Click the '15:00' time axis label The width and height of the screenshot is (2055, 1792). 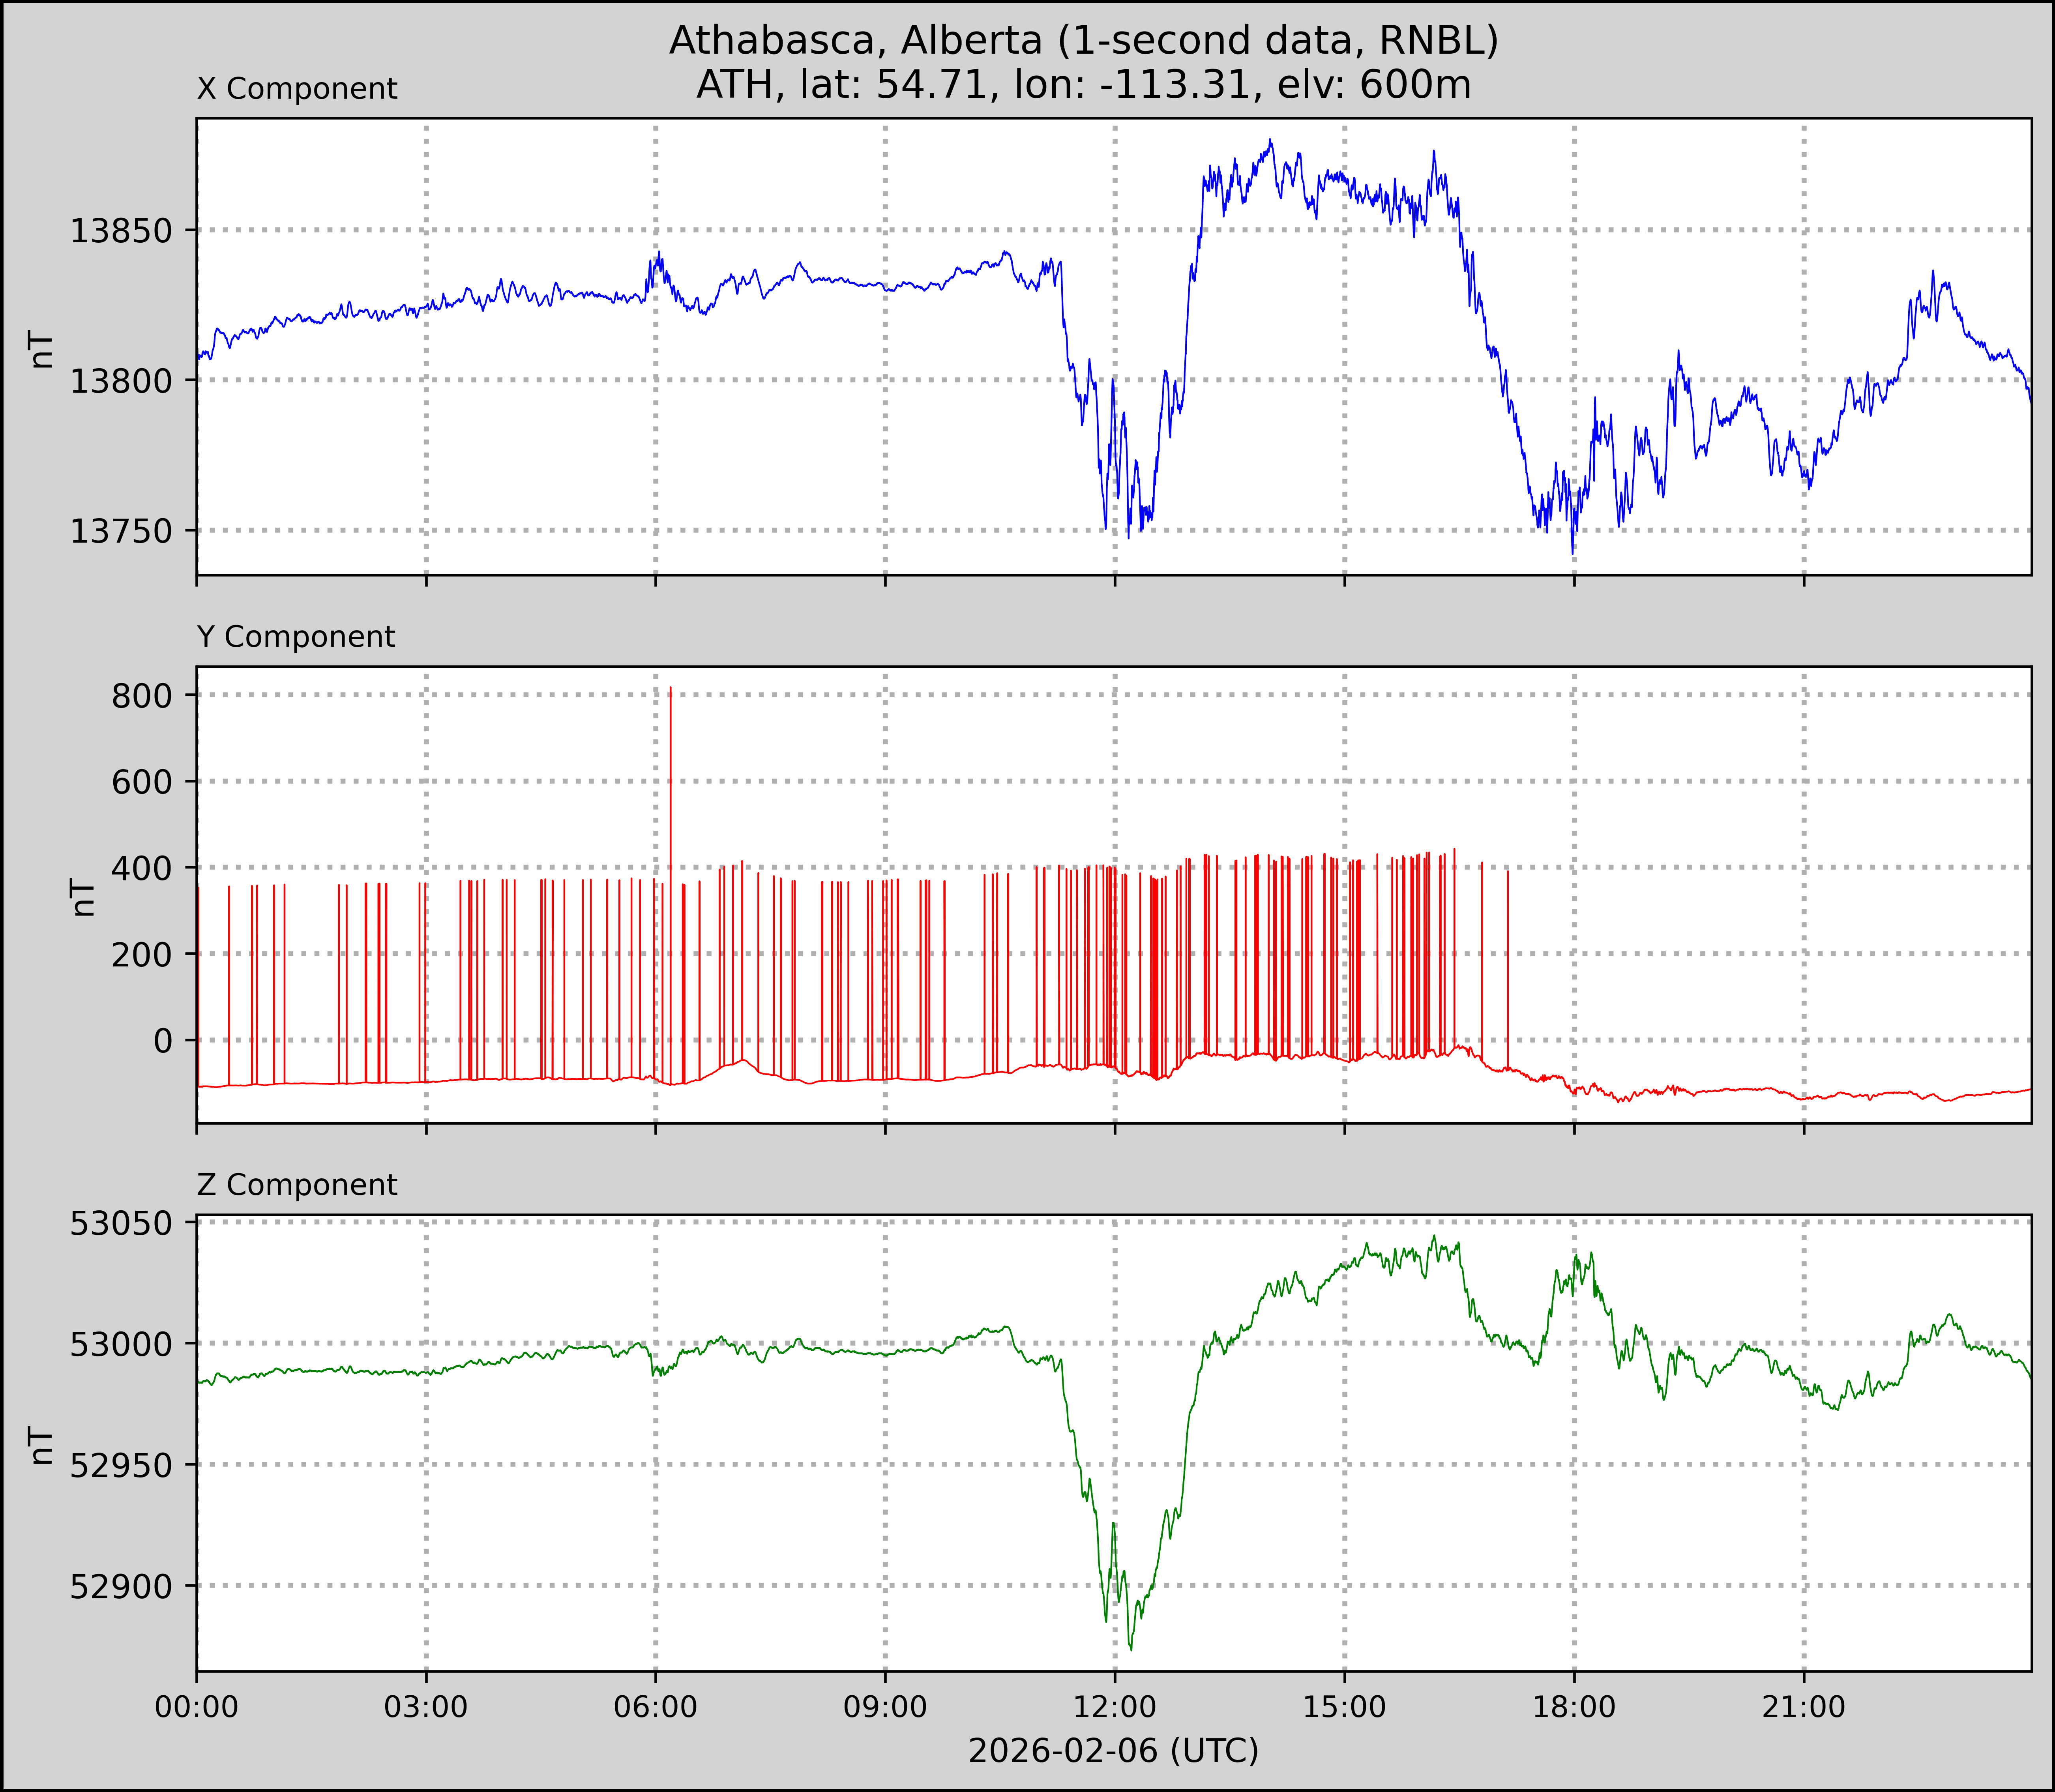point(1344,1706)
